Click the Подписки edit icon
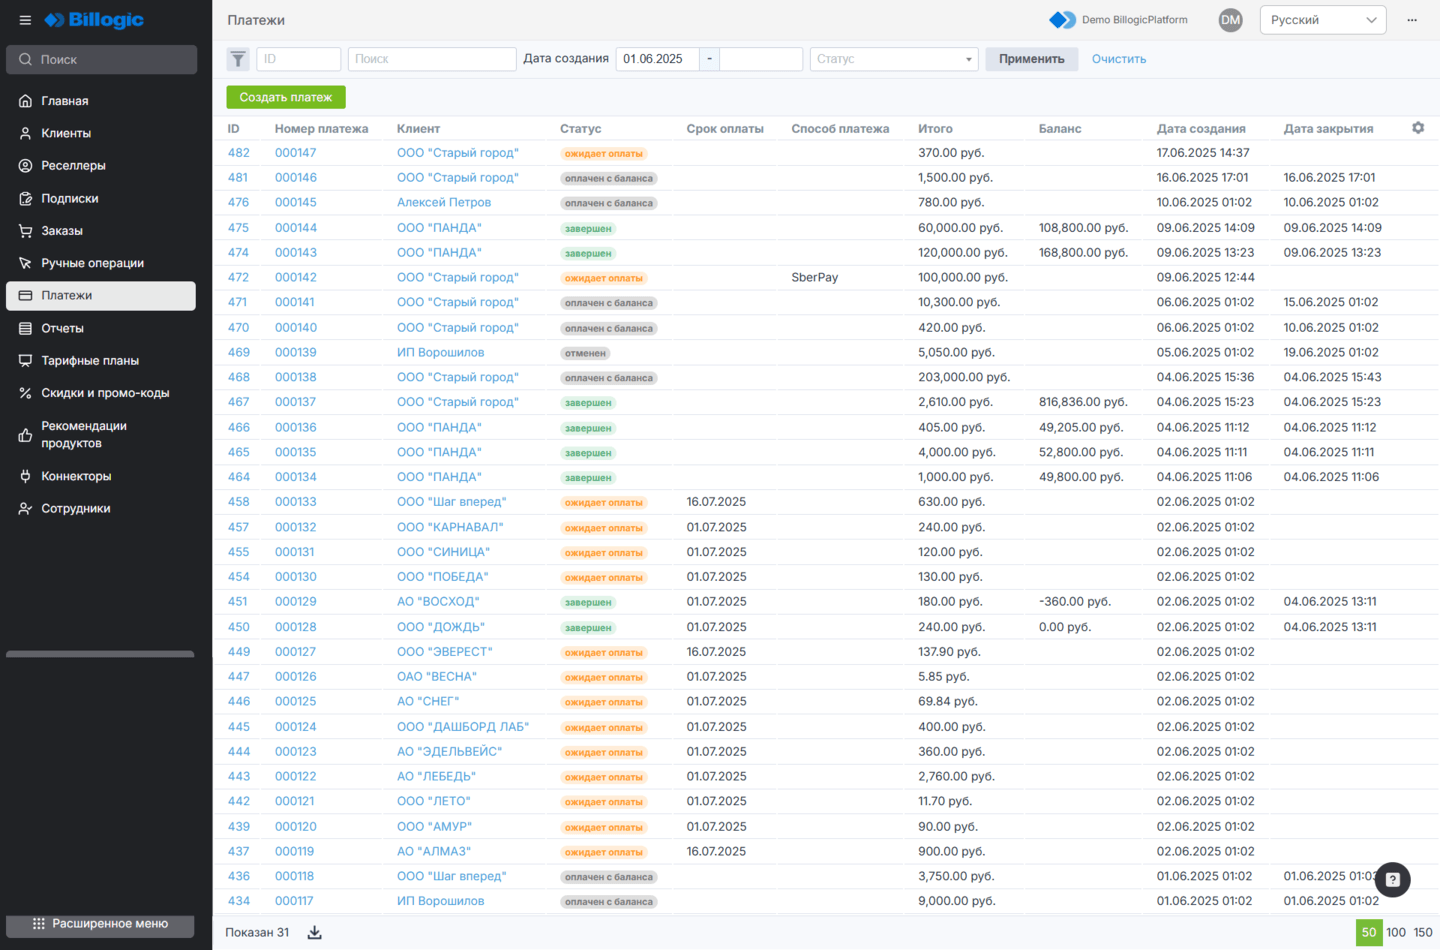 pyautogui.click(x=26, y=199)
